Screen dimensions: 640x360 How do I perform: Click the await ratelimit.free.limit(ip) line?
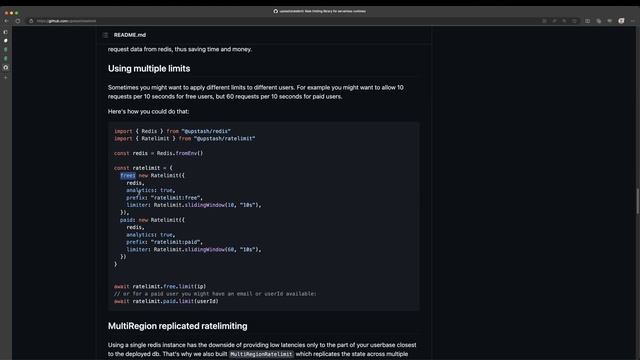[160, 287]
